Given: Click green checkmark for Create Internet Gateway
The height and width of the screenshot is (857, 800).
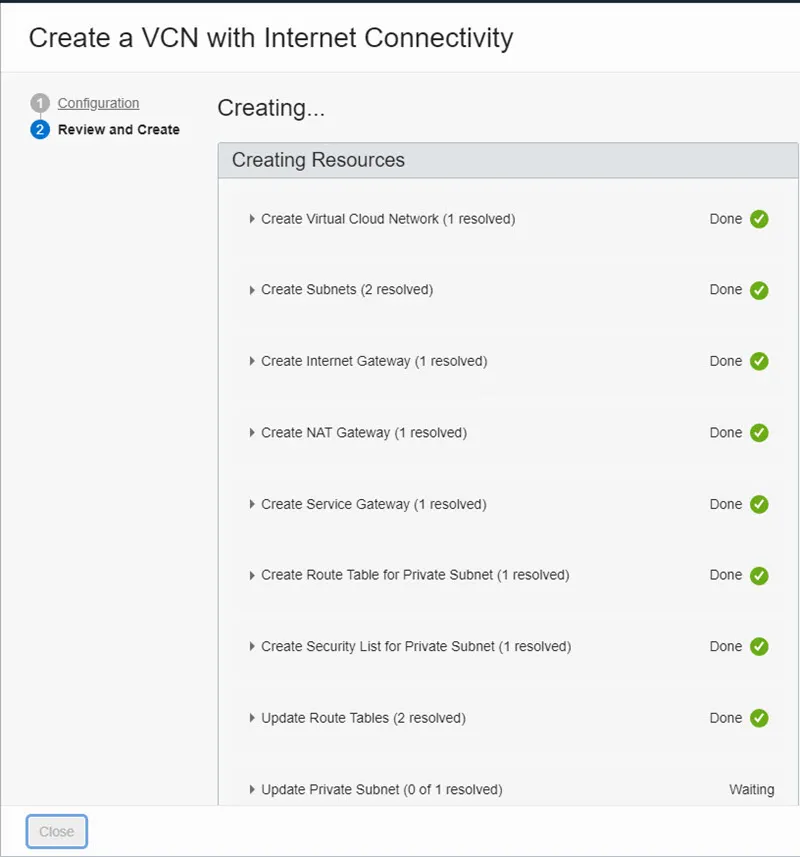Looking at the screenshot, I should click(759, 361).
